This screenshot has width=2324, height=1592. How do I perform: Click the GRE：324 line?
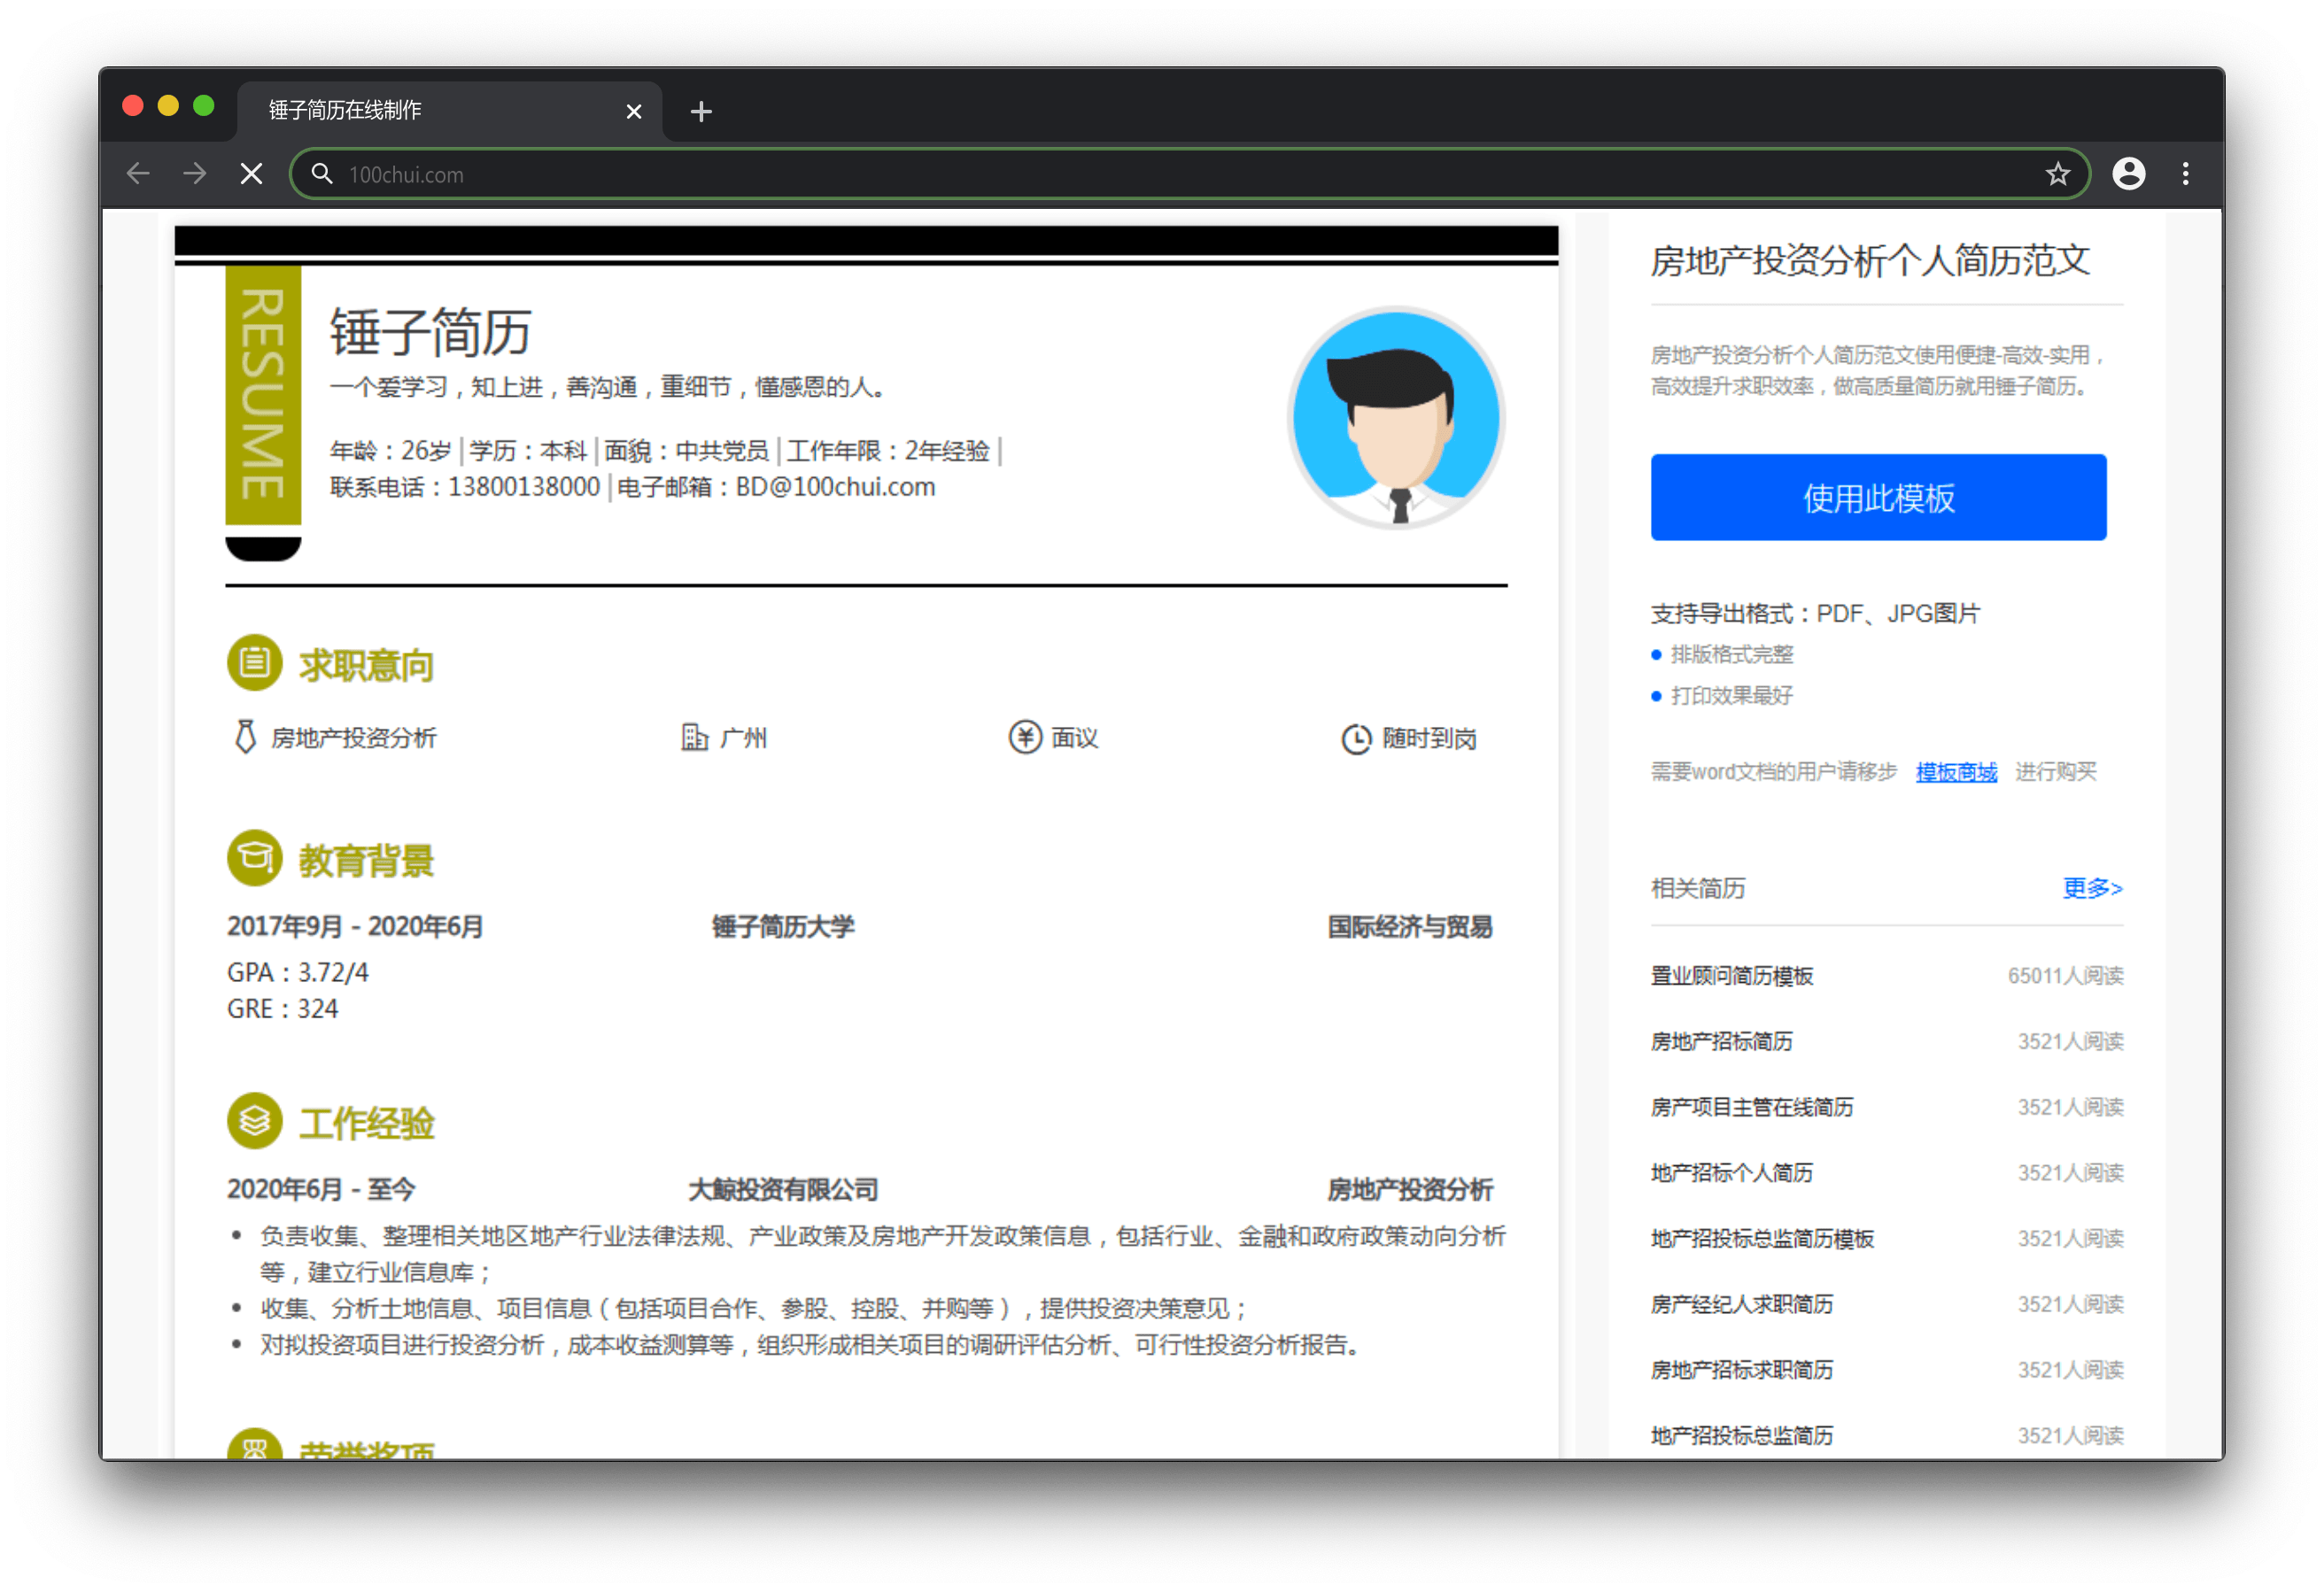pyautogui.click(x=283, y=1009)
